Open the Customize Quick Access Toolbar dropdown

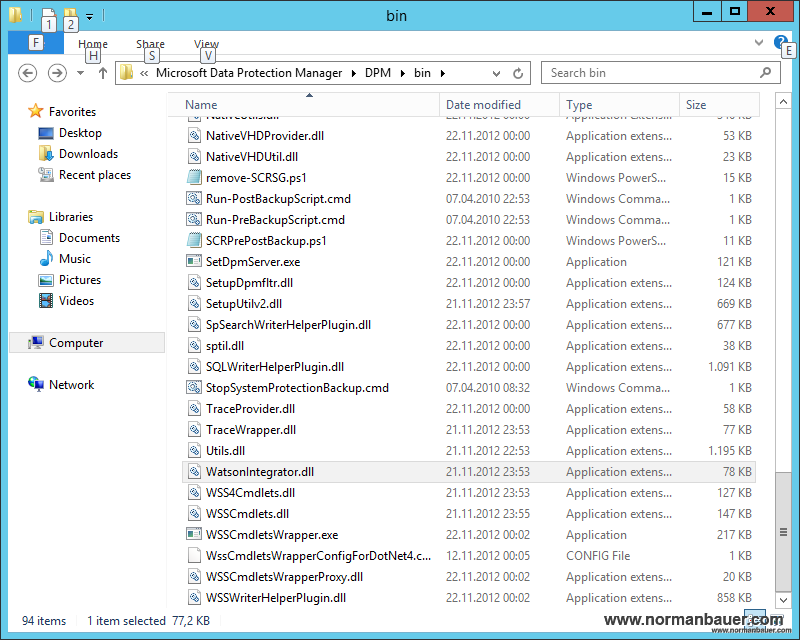[x=89, y=17]
